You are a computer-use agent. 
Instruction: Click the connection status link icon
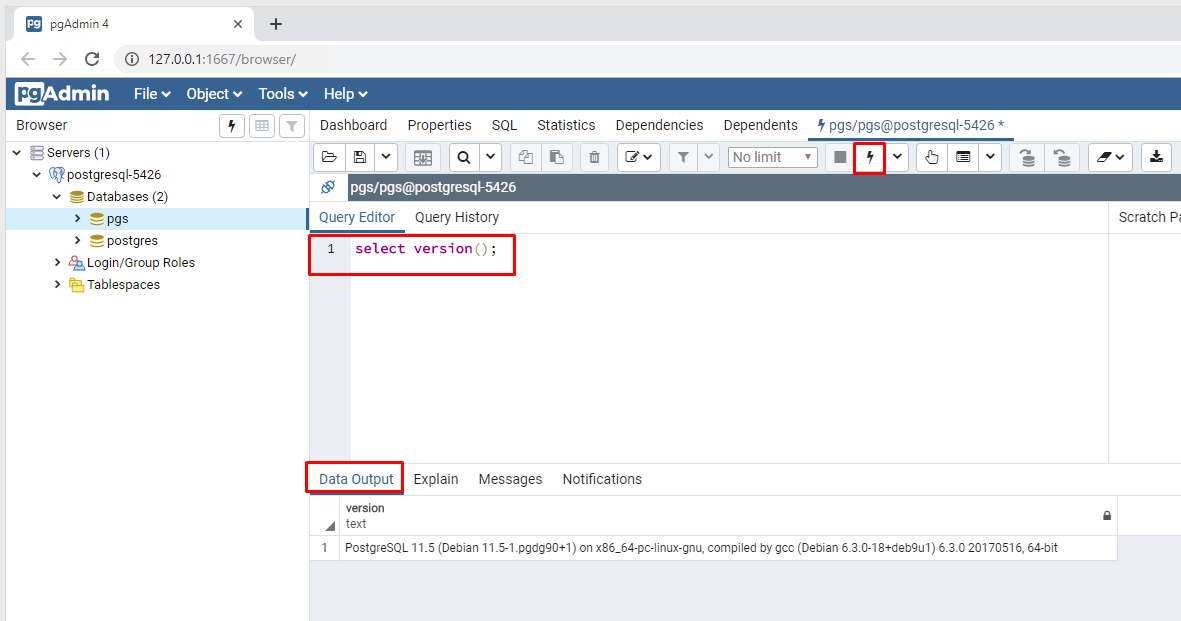328,187
